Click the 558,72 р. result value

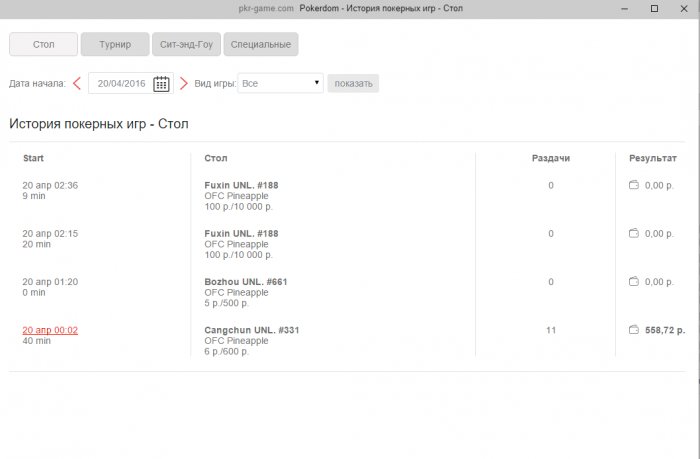click(665, 330)
